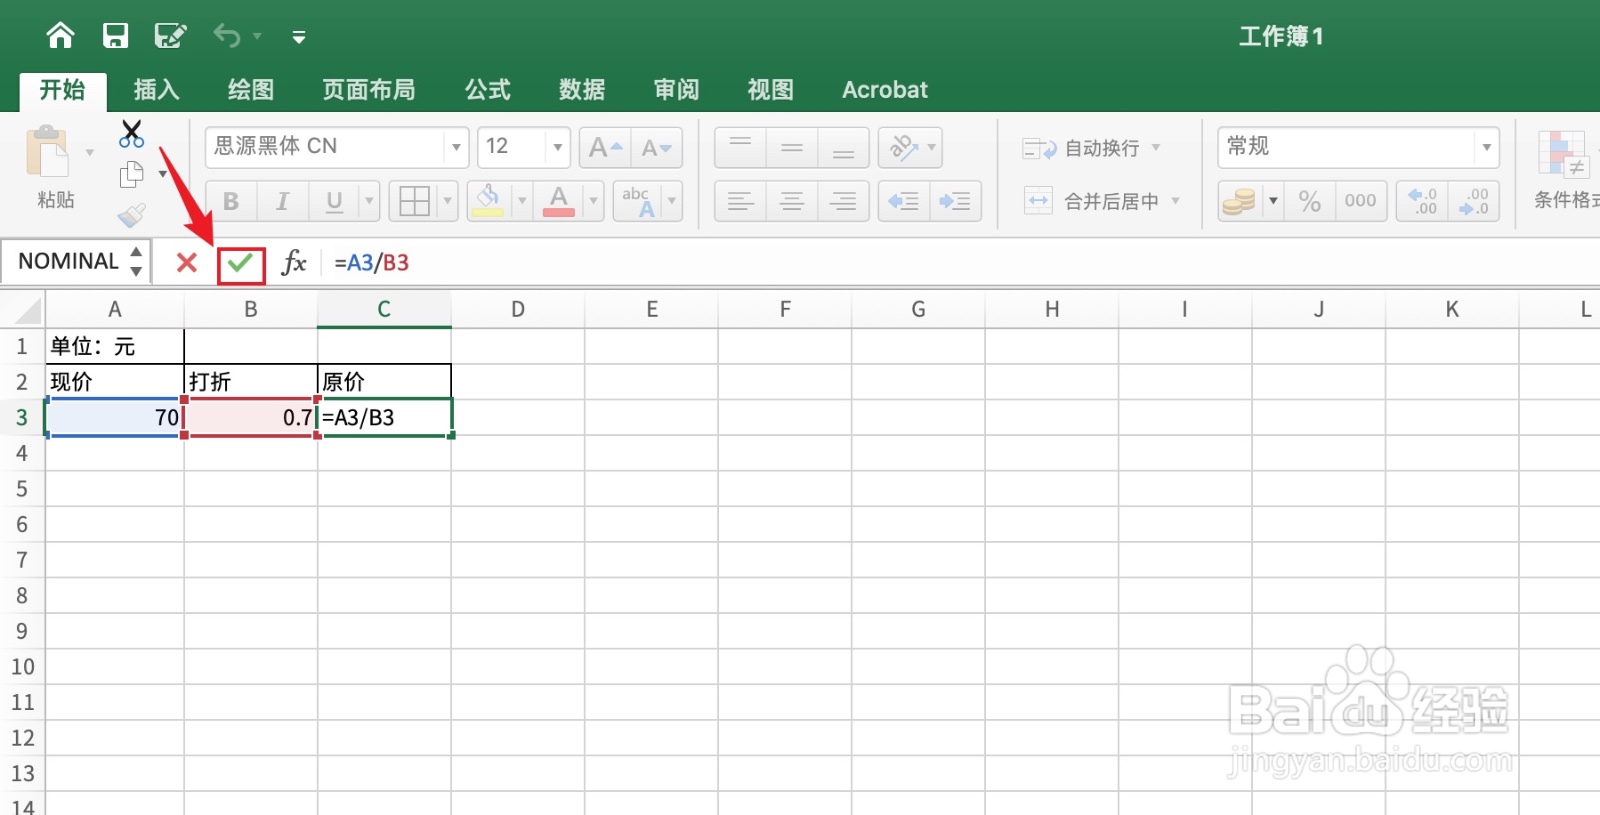Cut selection with the scissors icon
The width and height of the screenshot is (1600, 815).
[x=131, y=133]
